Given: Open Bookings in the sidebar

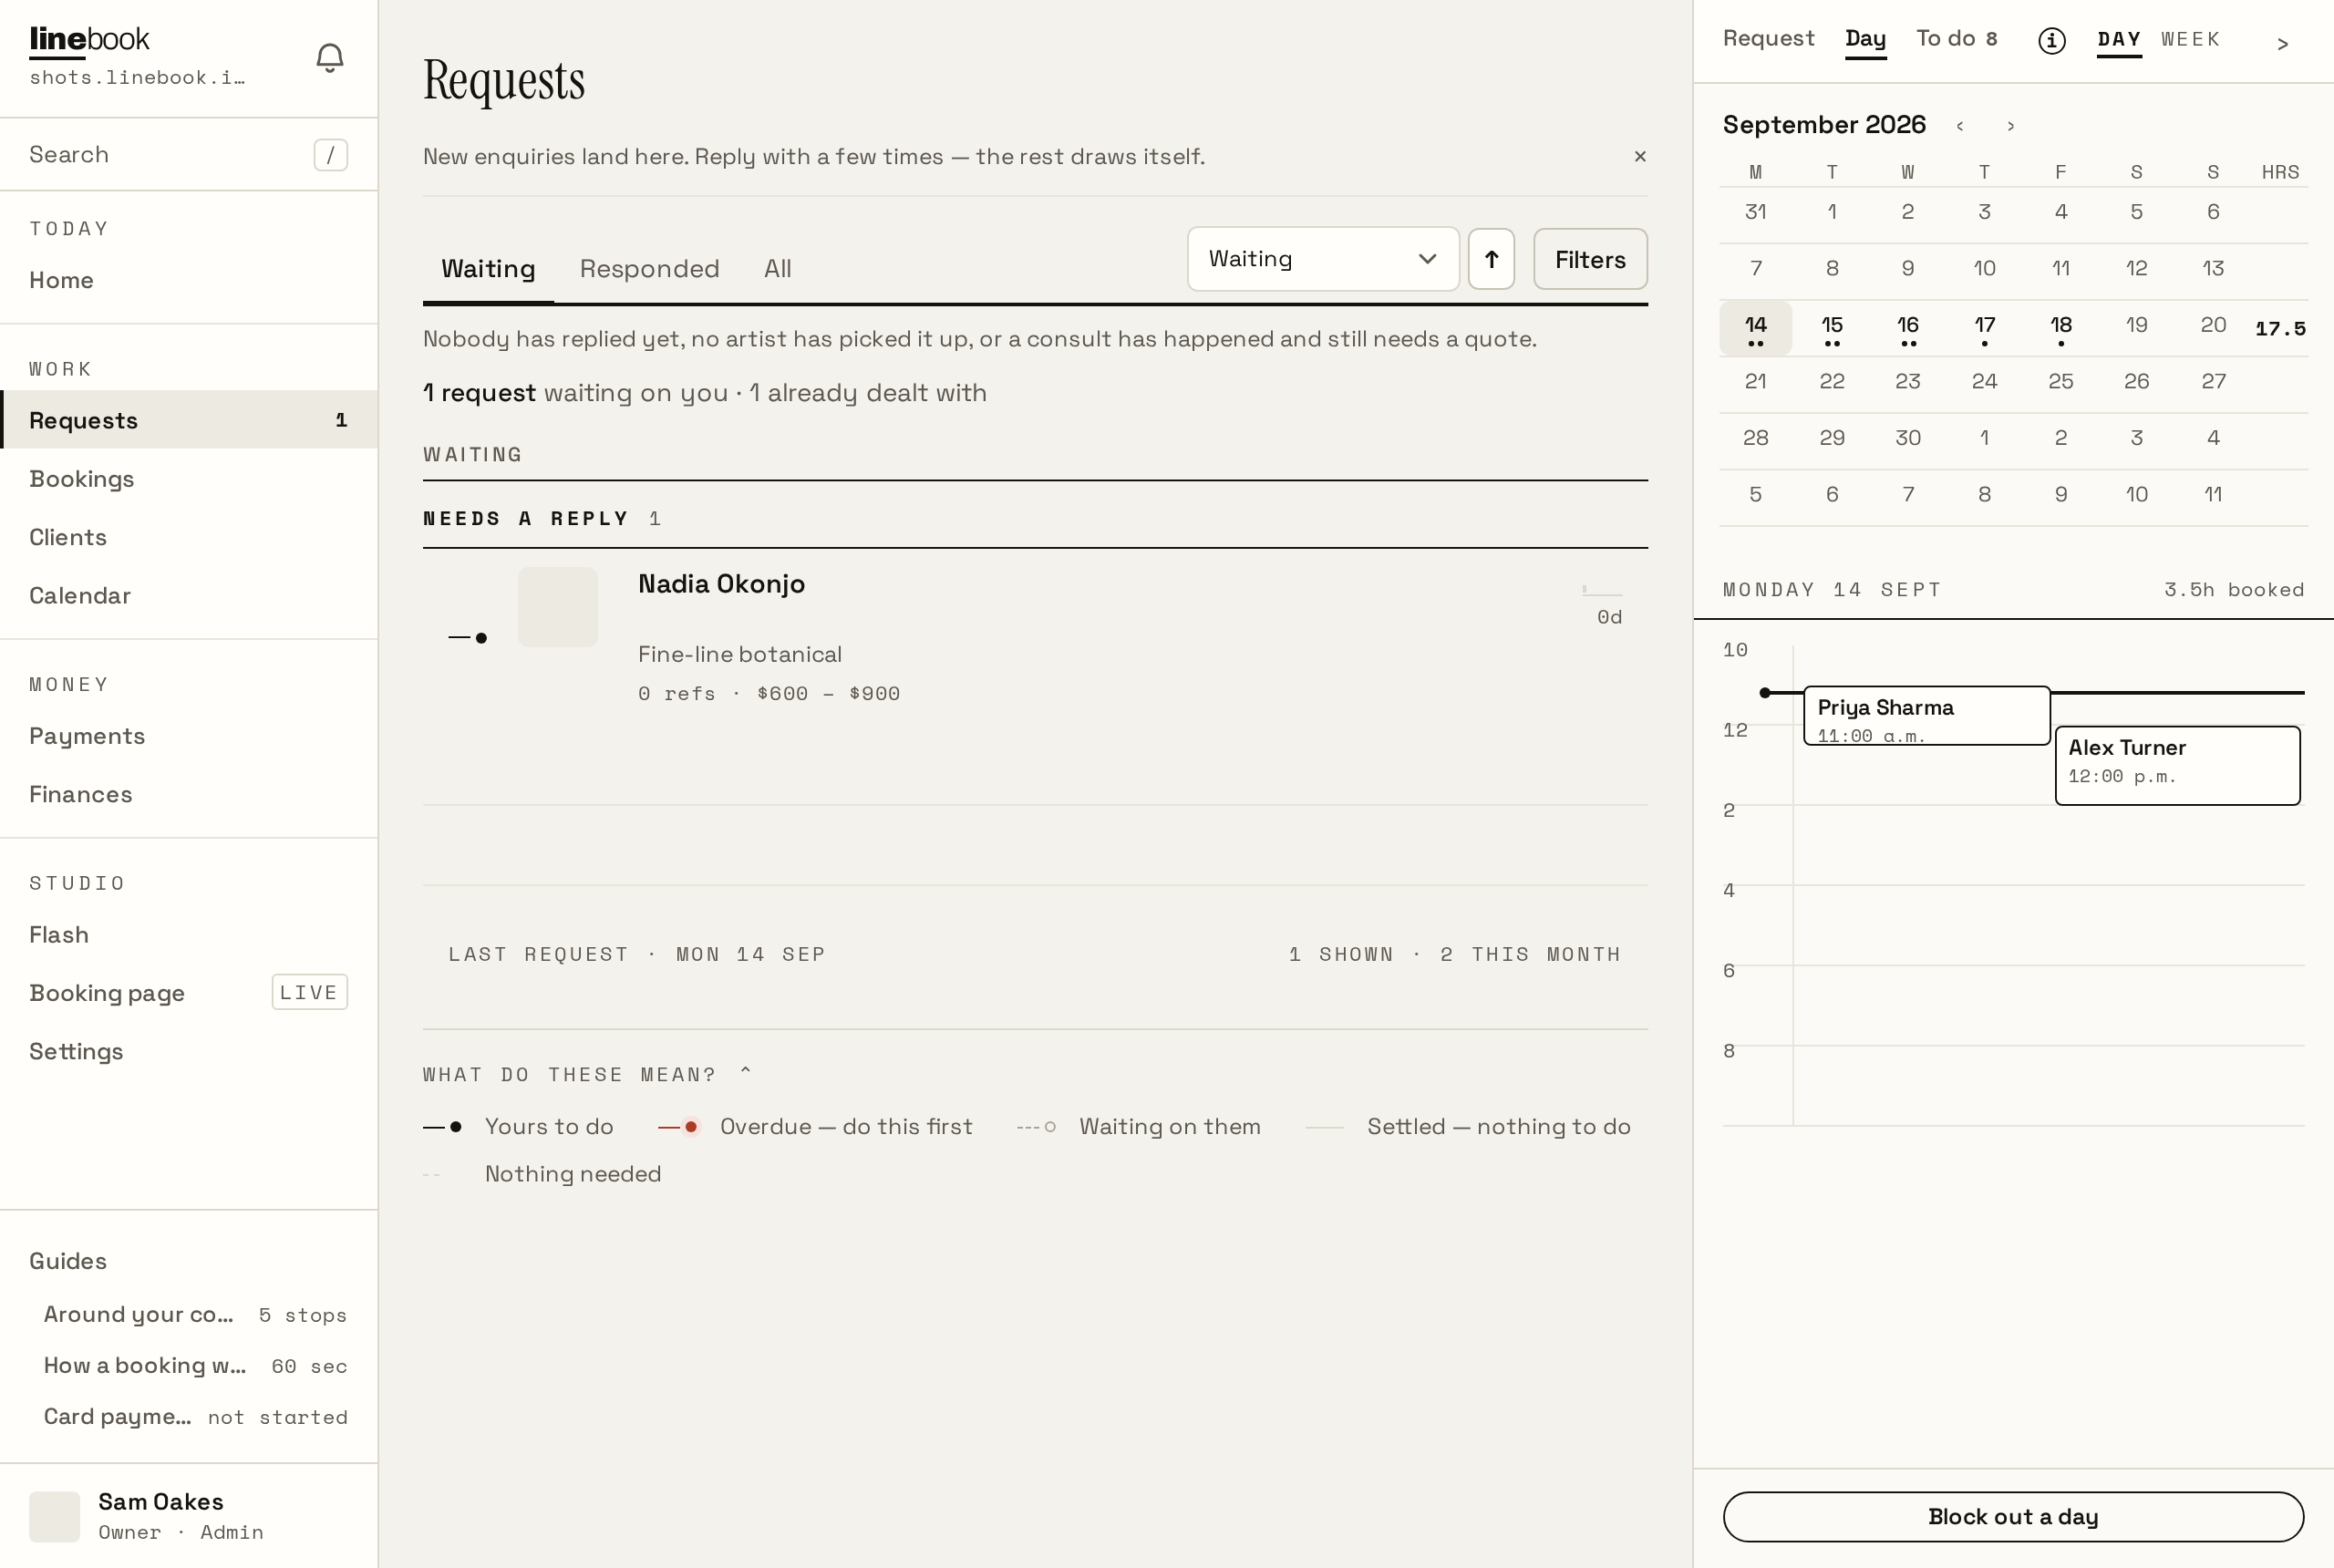Looking at the screenshot, I should [189, 479].
